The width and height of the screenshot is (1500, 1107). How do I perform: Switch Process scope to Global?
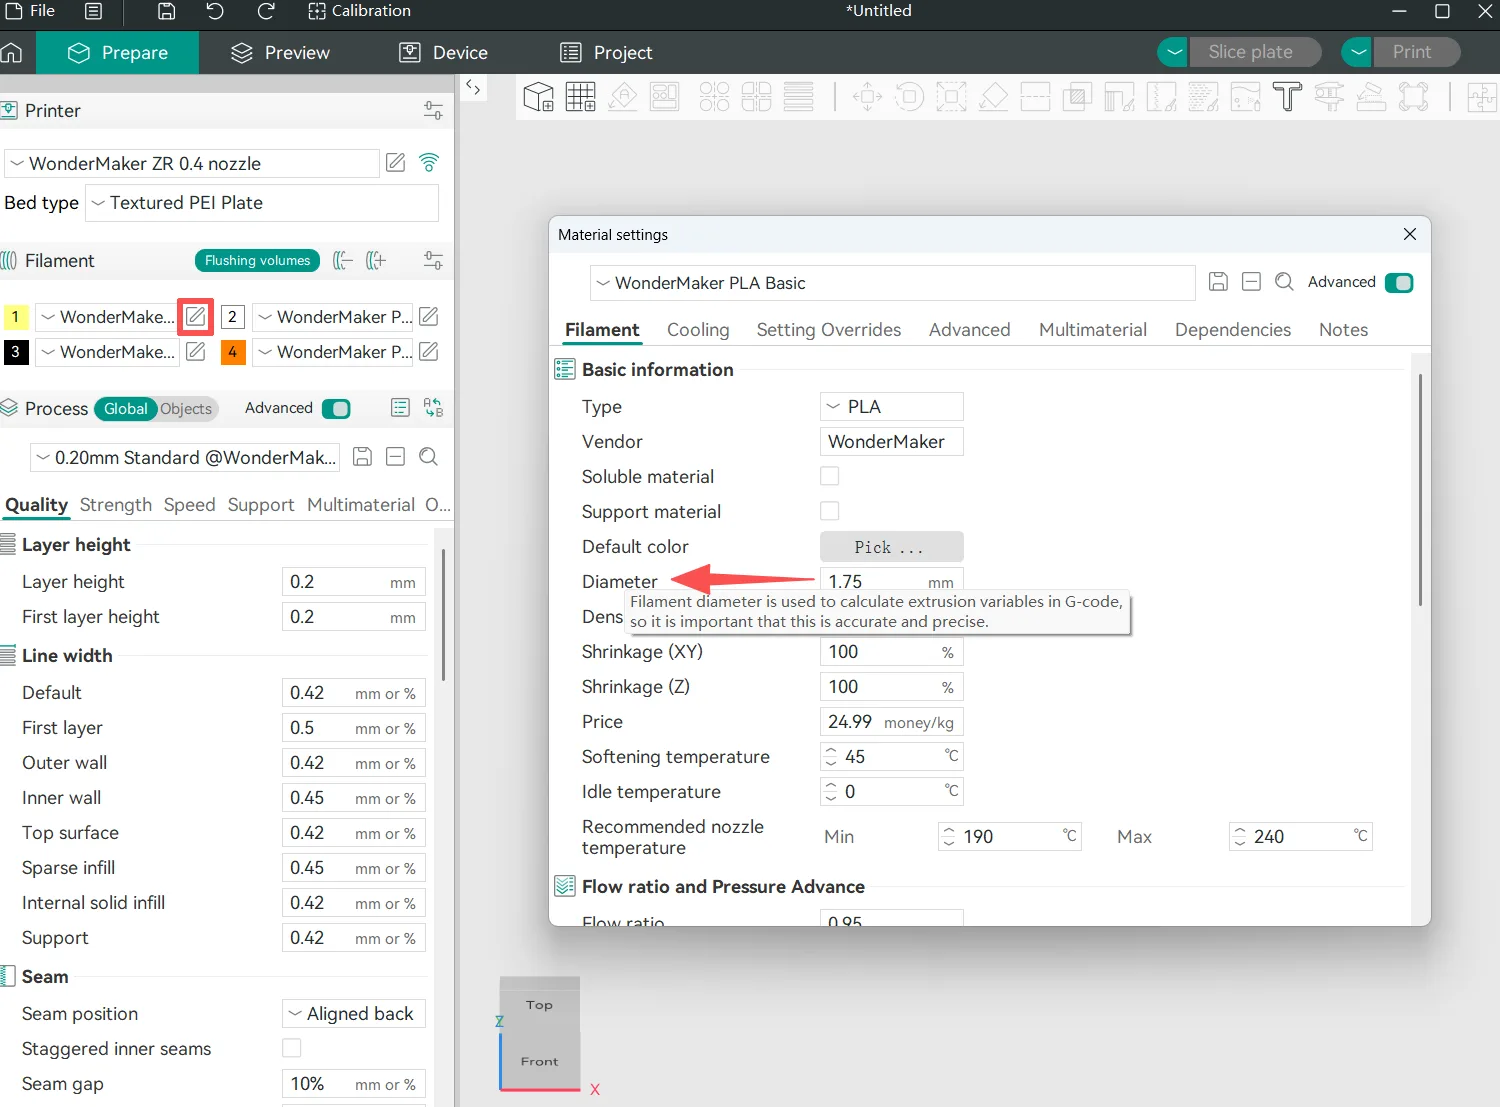[126, 408]
